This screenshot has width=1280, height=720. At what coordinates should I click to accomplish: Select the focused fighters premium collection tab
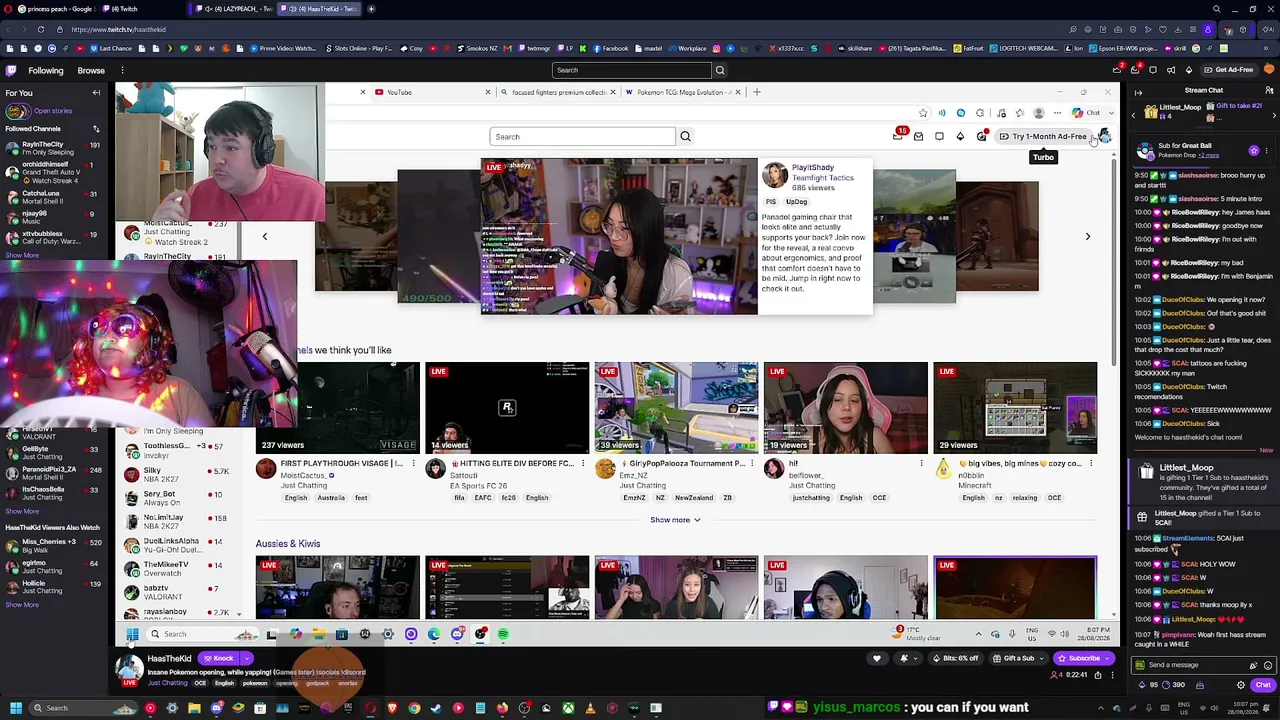point(556,92)
